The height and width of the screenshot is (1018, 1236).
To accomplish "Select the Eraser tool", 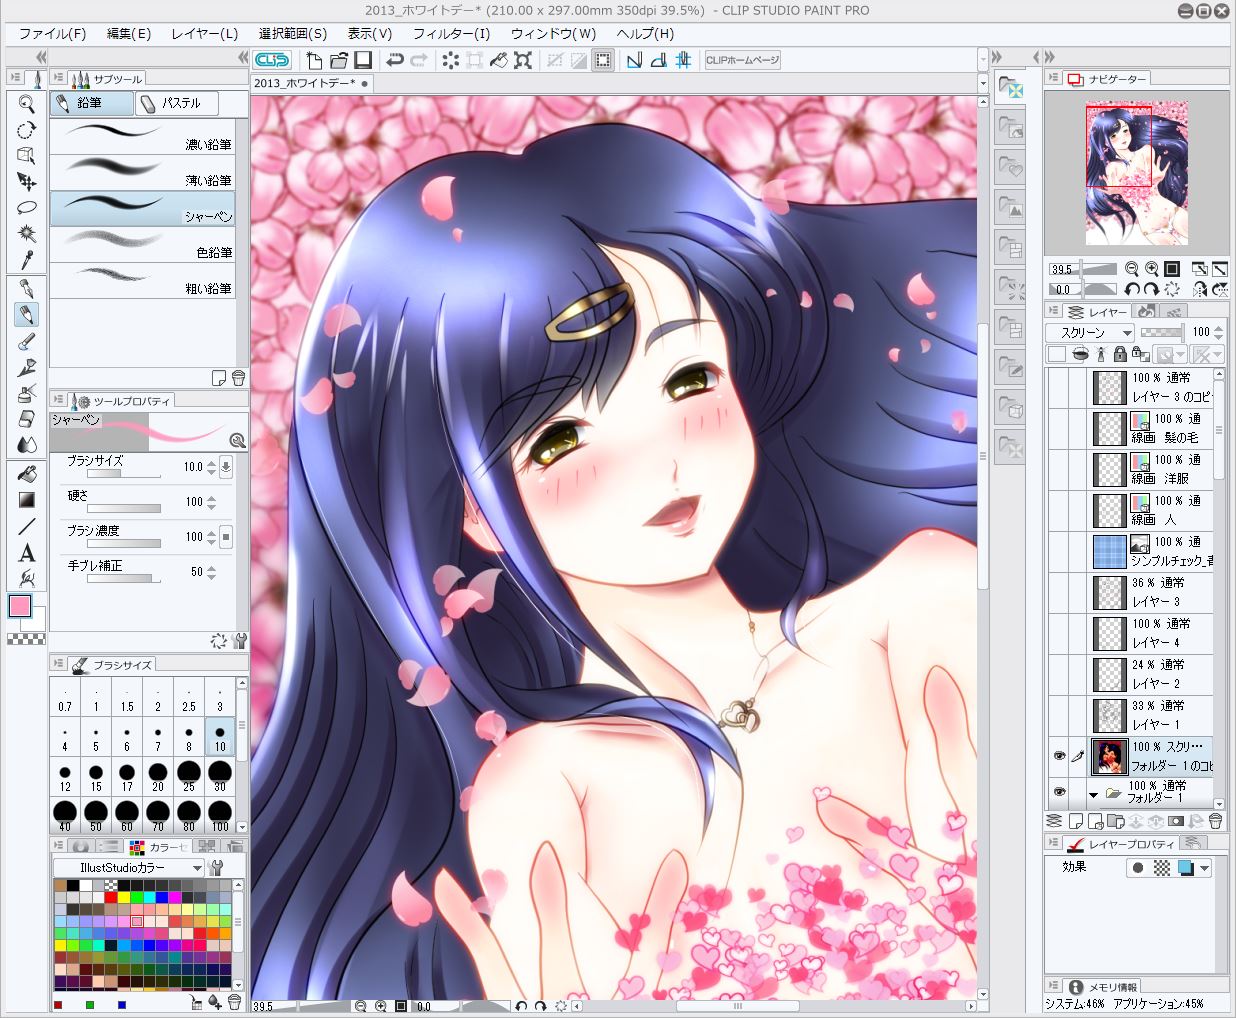I will pyautogui.click(x=27, y=418).
